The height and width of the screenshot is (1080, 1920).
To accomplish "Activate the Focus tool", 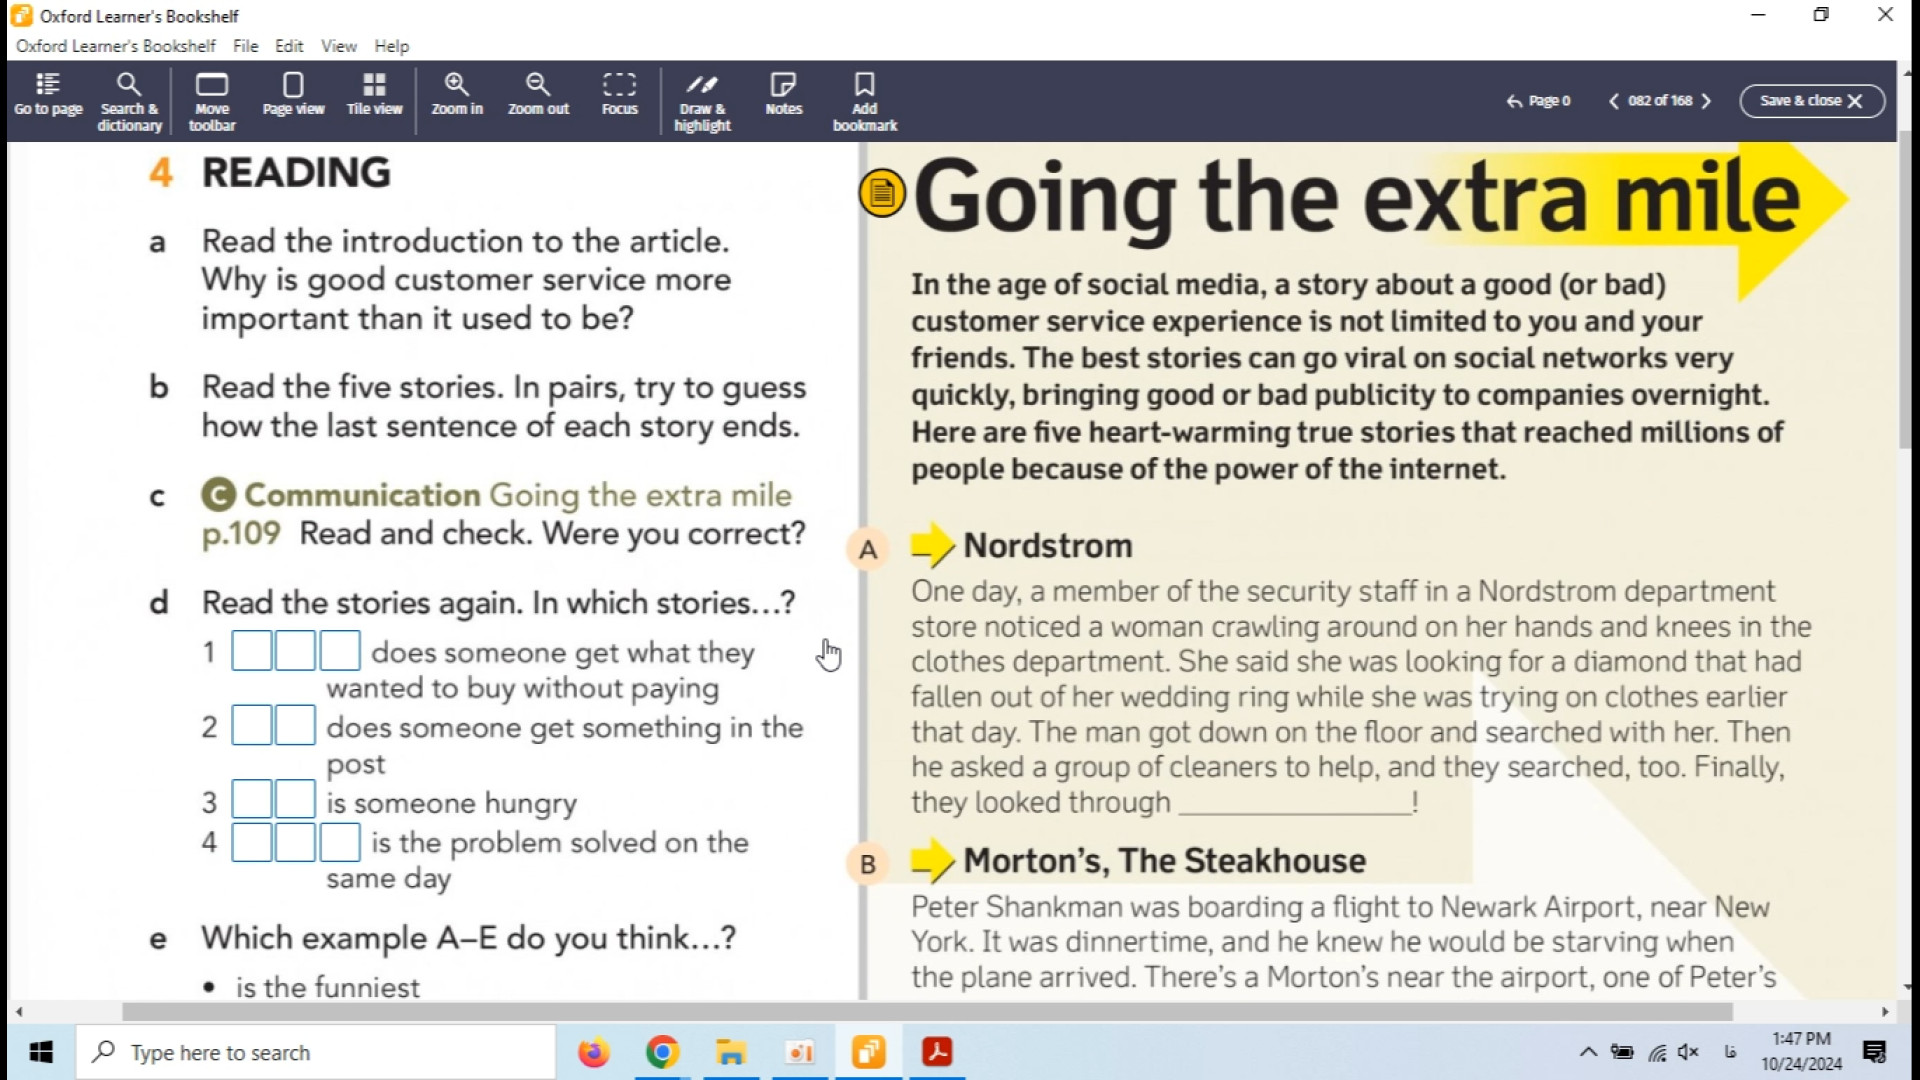I will click(x=619, y=95).
